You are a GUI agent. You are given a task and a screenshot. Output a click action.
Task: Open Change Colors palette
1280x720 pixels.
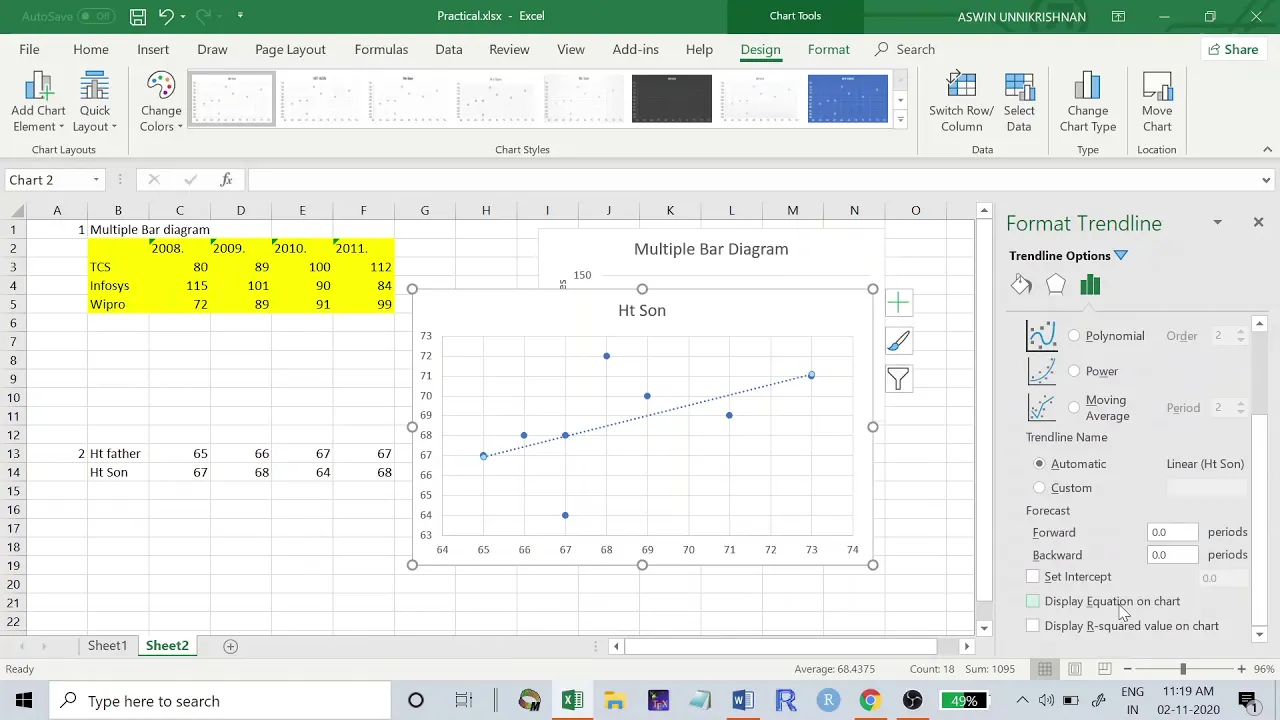tap(161, 102)
